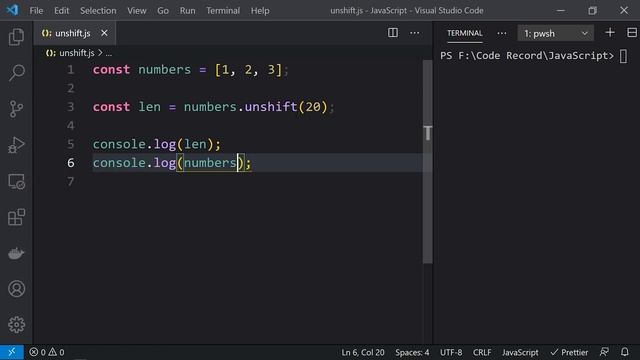Open editor More Actions ellipsis

coord(414,33)
